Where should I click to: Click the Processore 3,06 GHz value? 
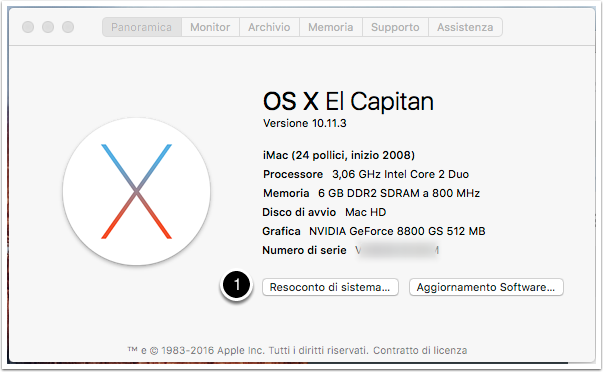(400, 174)
